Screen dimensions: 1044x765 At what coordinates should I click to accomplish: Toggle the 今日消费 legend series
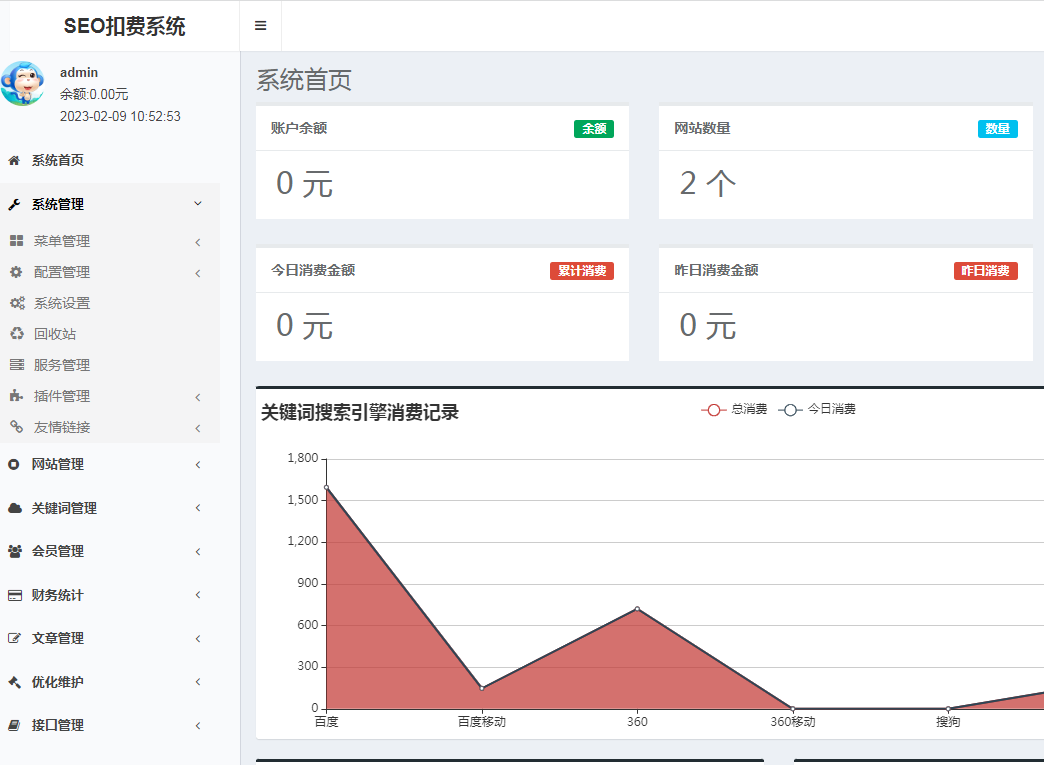click(817, 409)
